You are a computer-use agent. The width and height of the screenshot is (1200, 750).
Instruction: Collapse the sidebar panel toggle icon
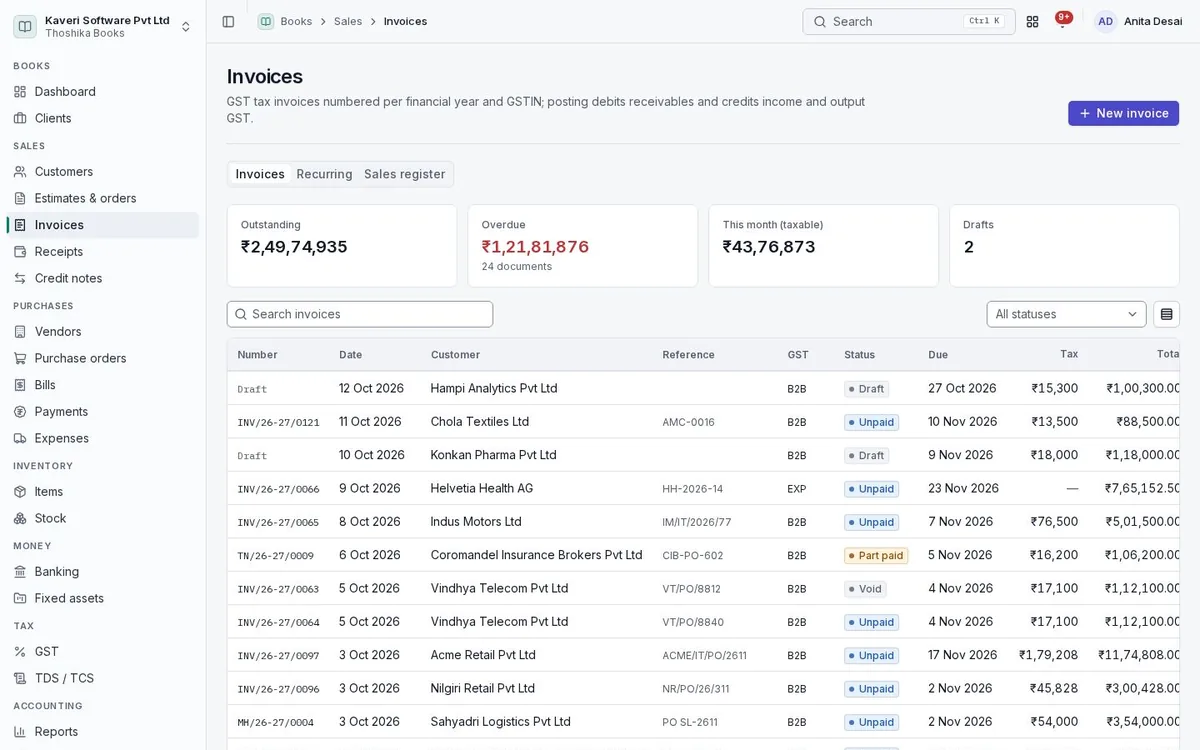228,21
